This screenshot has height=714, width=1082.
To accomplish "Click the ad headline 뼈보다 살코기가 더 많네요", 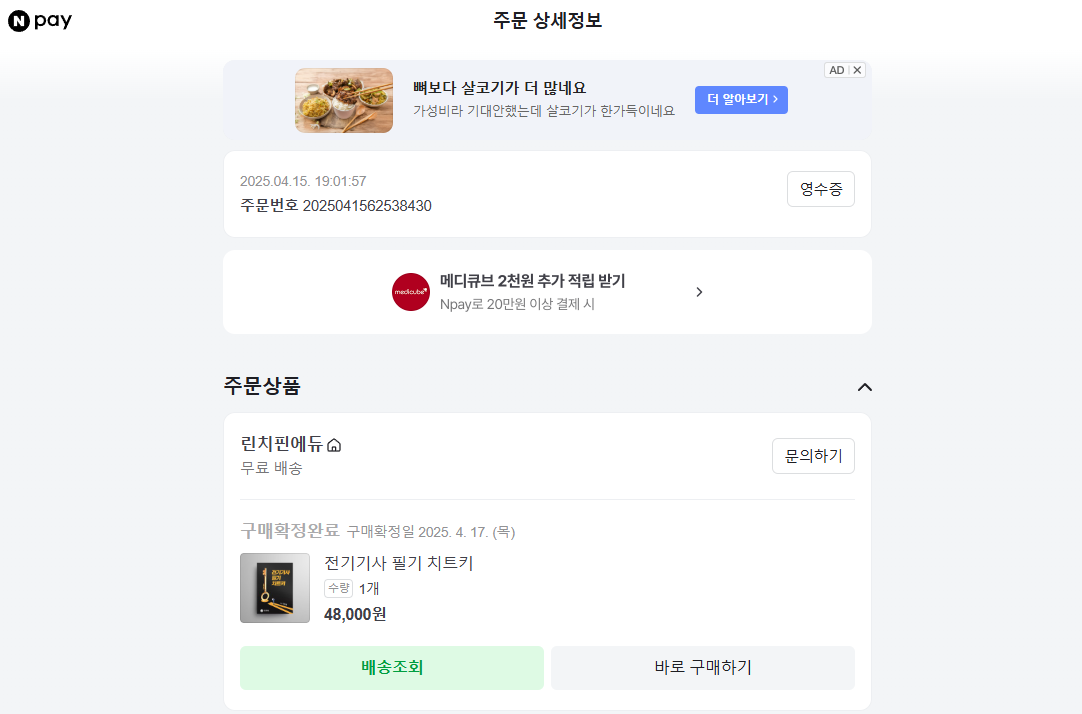I will tap(499, 87).
